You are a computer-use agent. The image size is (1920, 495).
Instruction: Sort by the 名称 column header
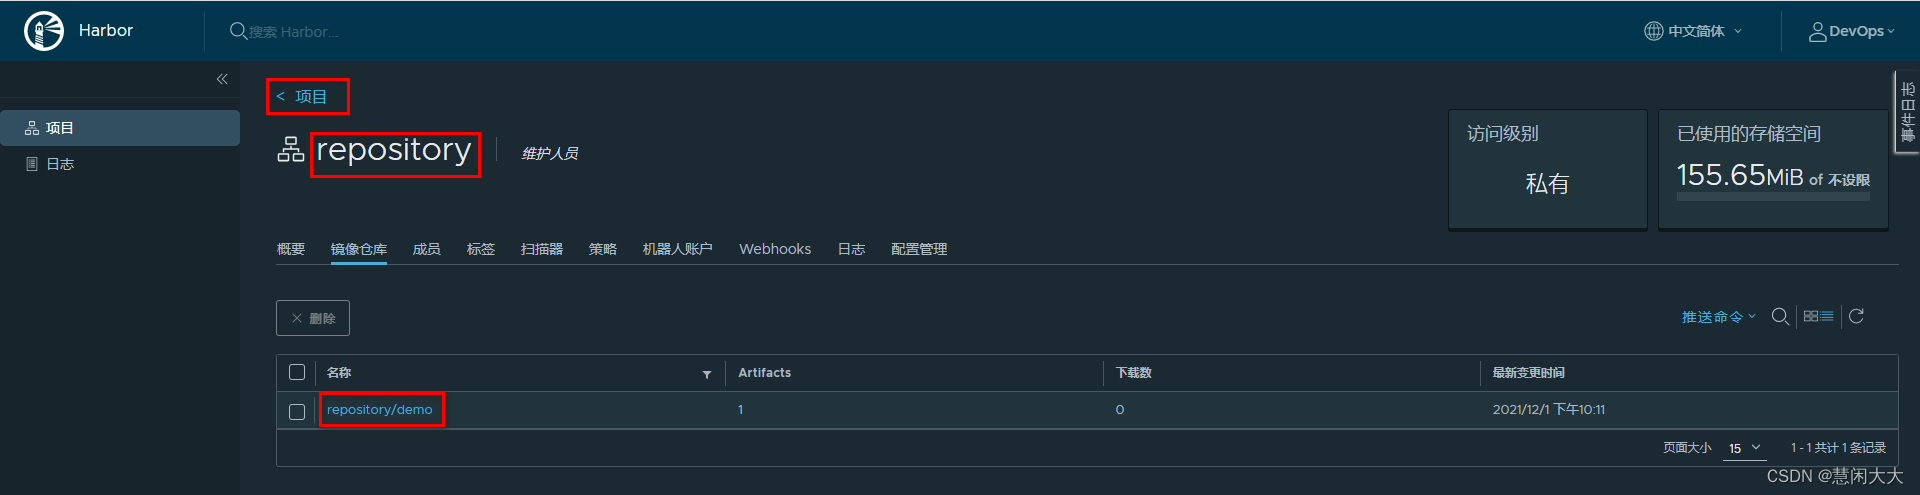[339, 372]
